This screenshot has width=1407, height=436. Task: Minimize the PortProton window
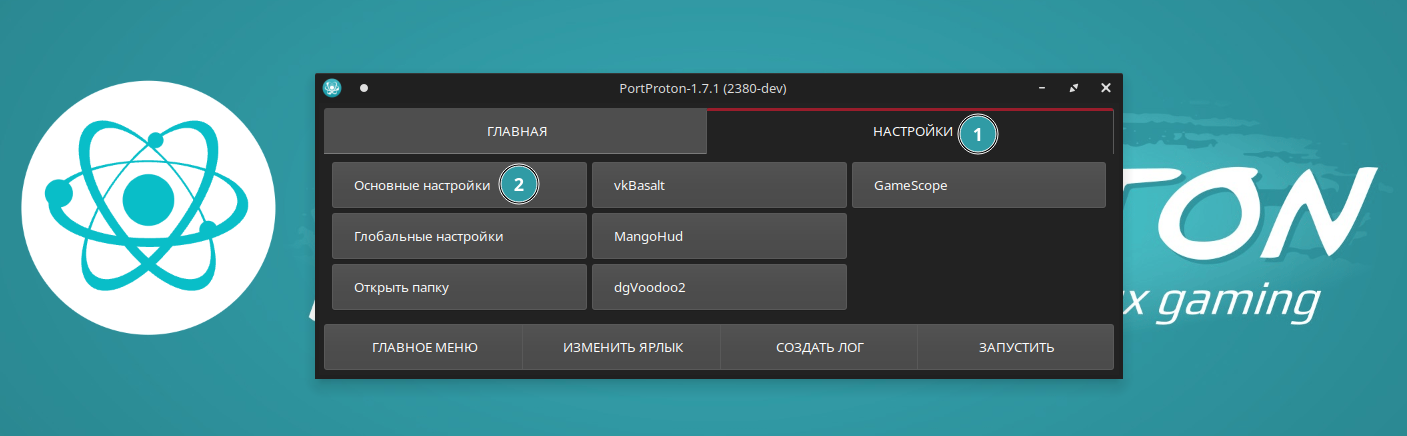[x=1042, y=88]
